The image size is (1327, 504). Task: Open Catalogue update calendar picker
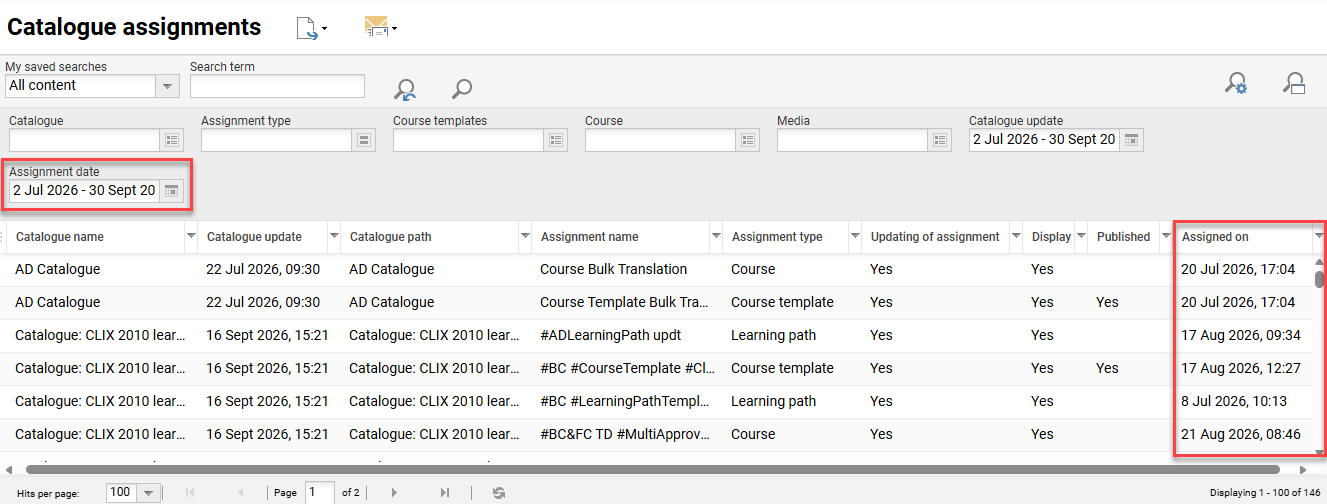[x=1131, y=140]
